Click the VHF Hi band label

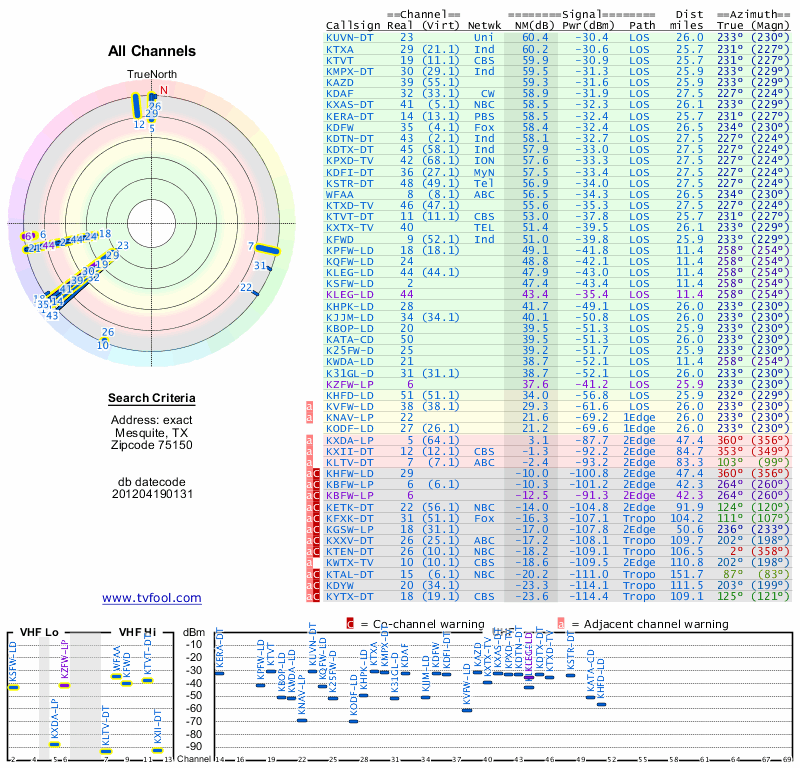point(136,632)
